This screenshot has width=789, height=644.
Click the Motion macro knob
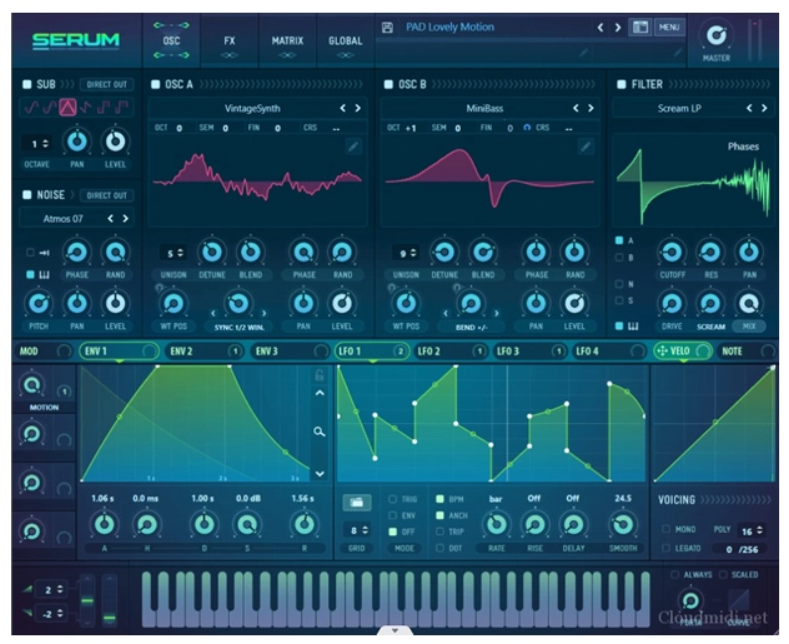[x=32, y=385]
